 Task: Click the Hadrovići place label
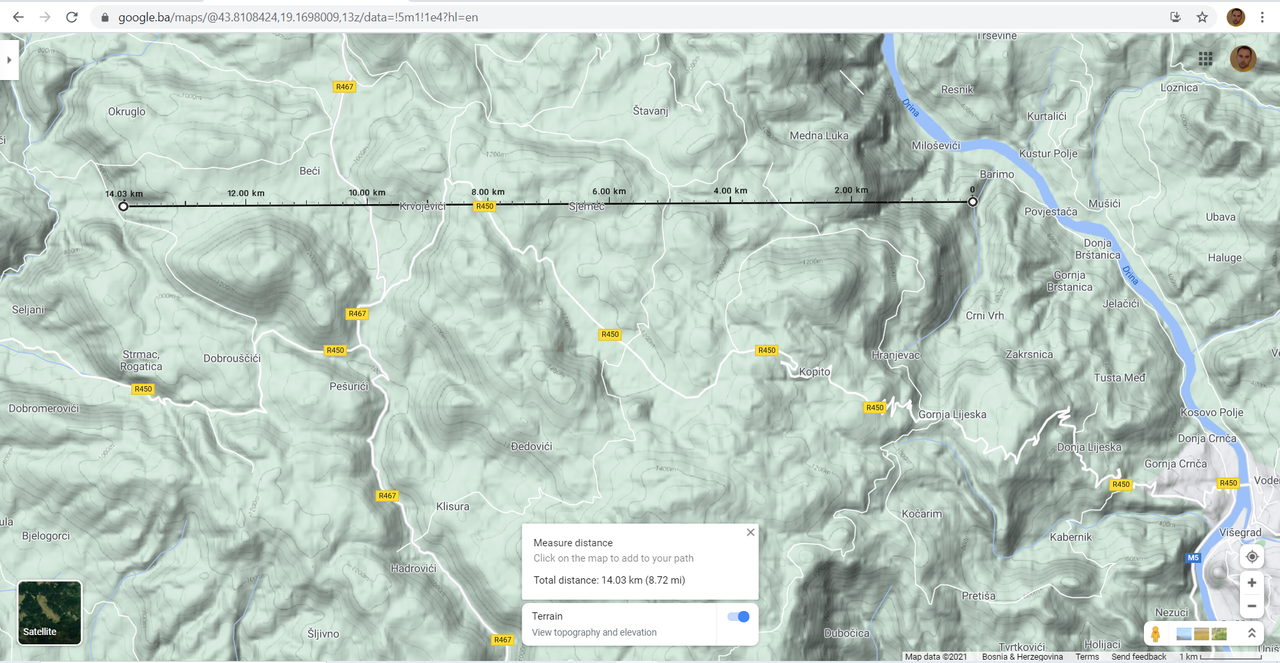tap(413, 569)
